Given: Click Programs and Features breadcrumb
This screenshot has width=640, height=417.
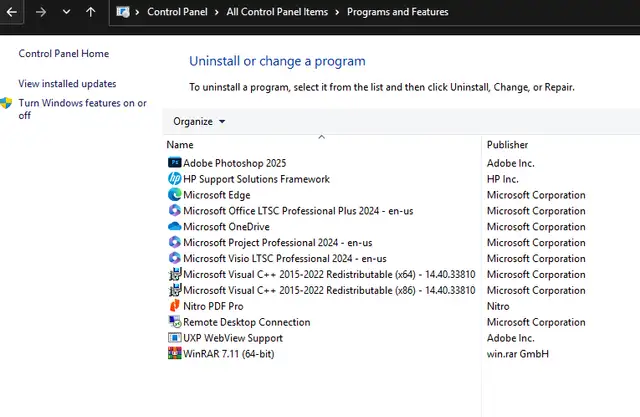Looking at the screenshot, I should tap(398, 12).
